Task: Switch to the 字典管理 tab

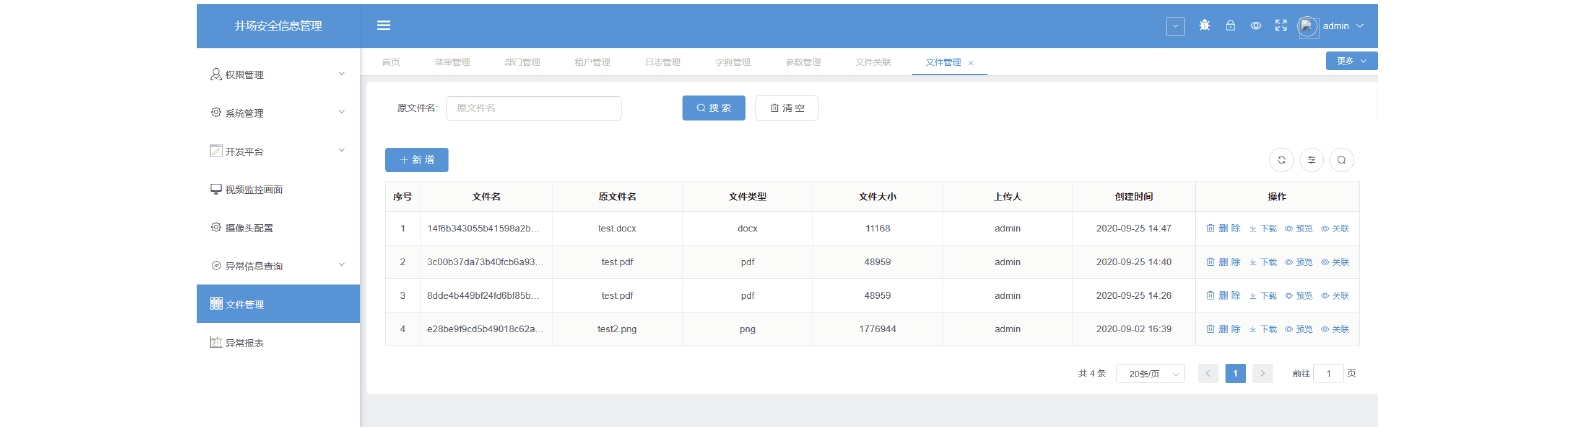Action: 732,62
